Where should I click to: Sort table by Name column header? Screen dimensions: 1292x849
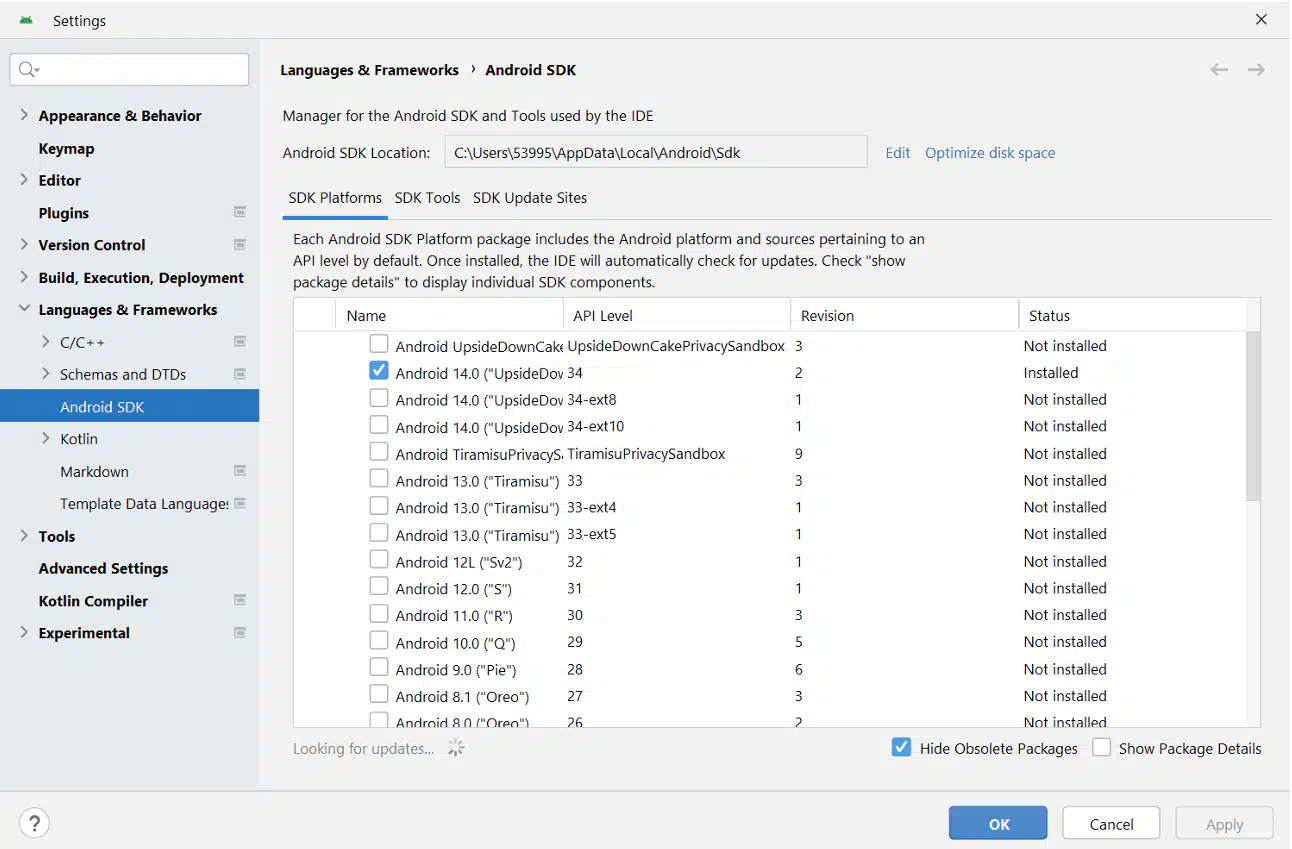point(449,315)
